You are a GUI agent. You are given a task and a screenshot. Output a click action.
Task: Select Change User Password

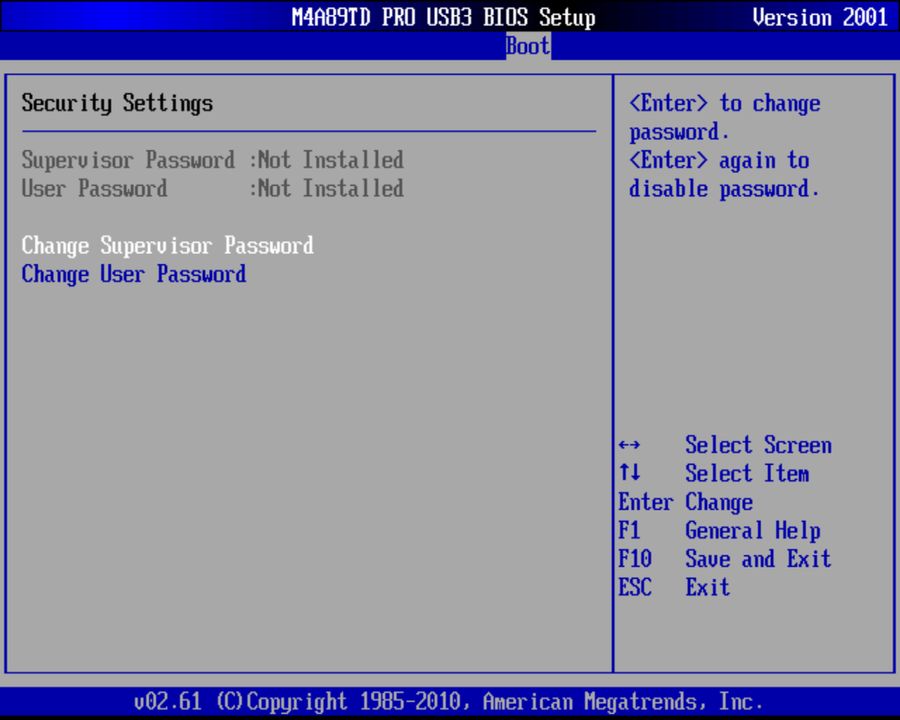pos(133,274)
